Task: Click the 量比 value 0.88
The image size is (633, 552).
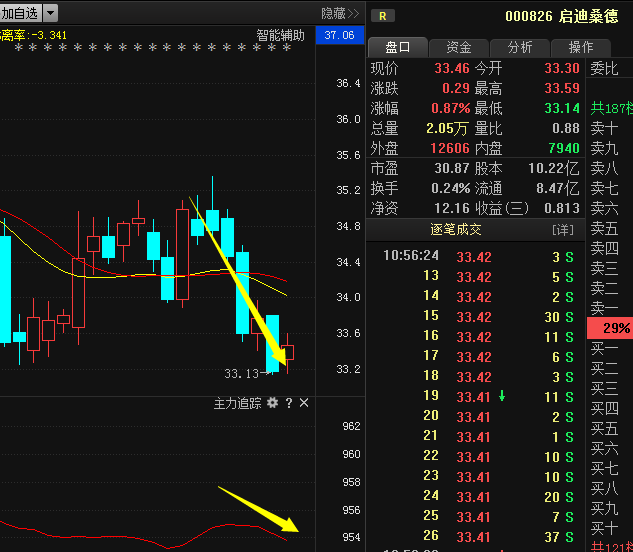Action: [566, 128]
